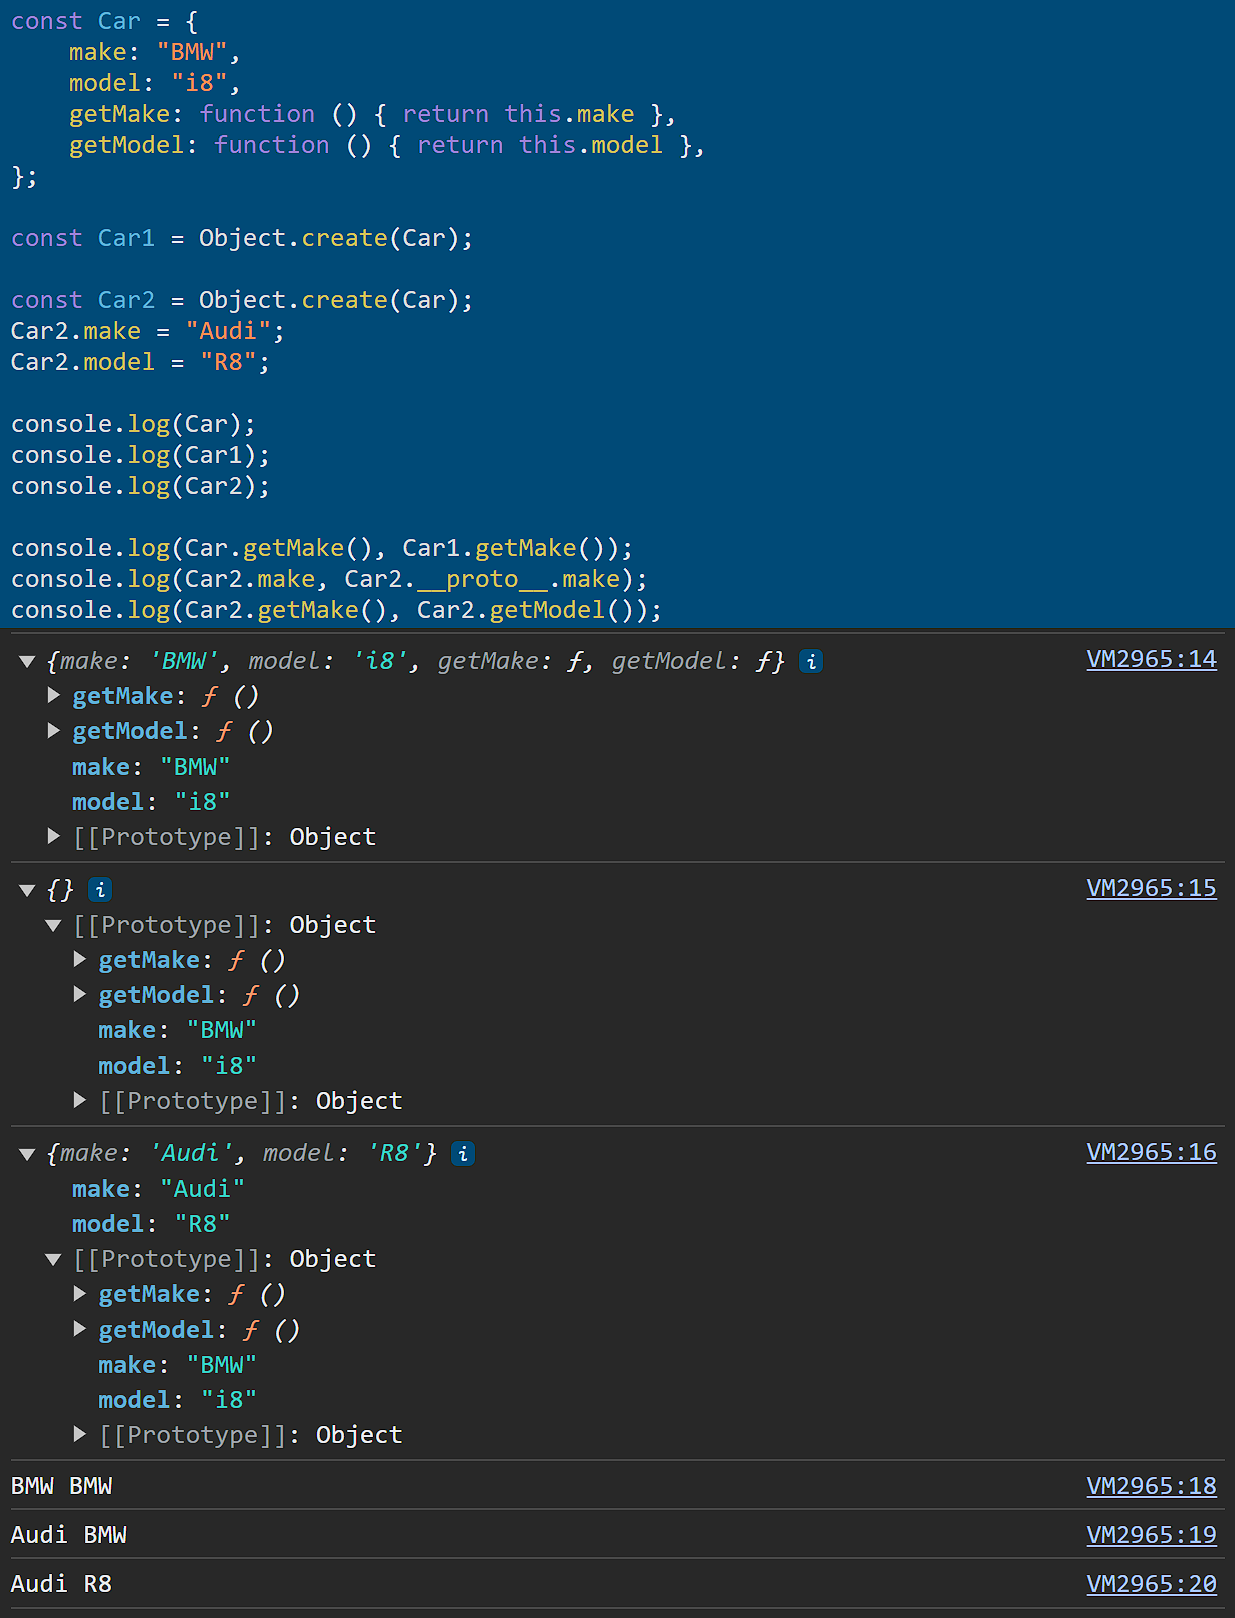
Task: Click the "BMW BMW" console output line
Action: [x=62, y=1486]
